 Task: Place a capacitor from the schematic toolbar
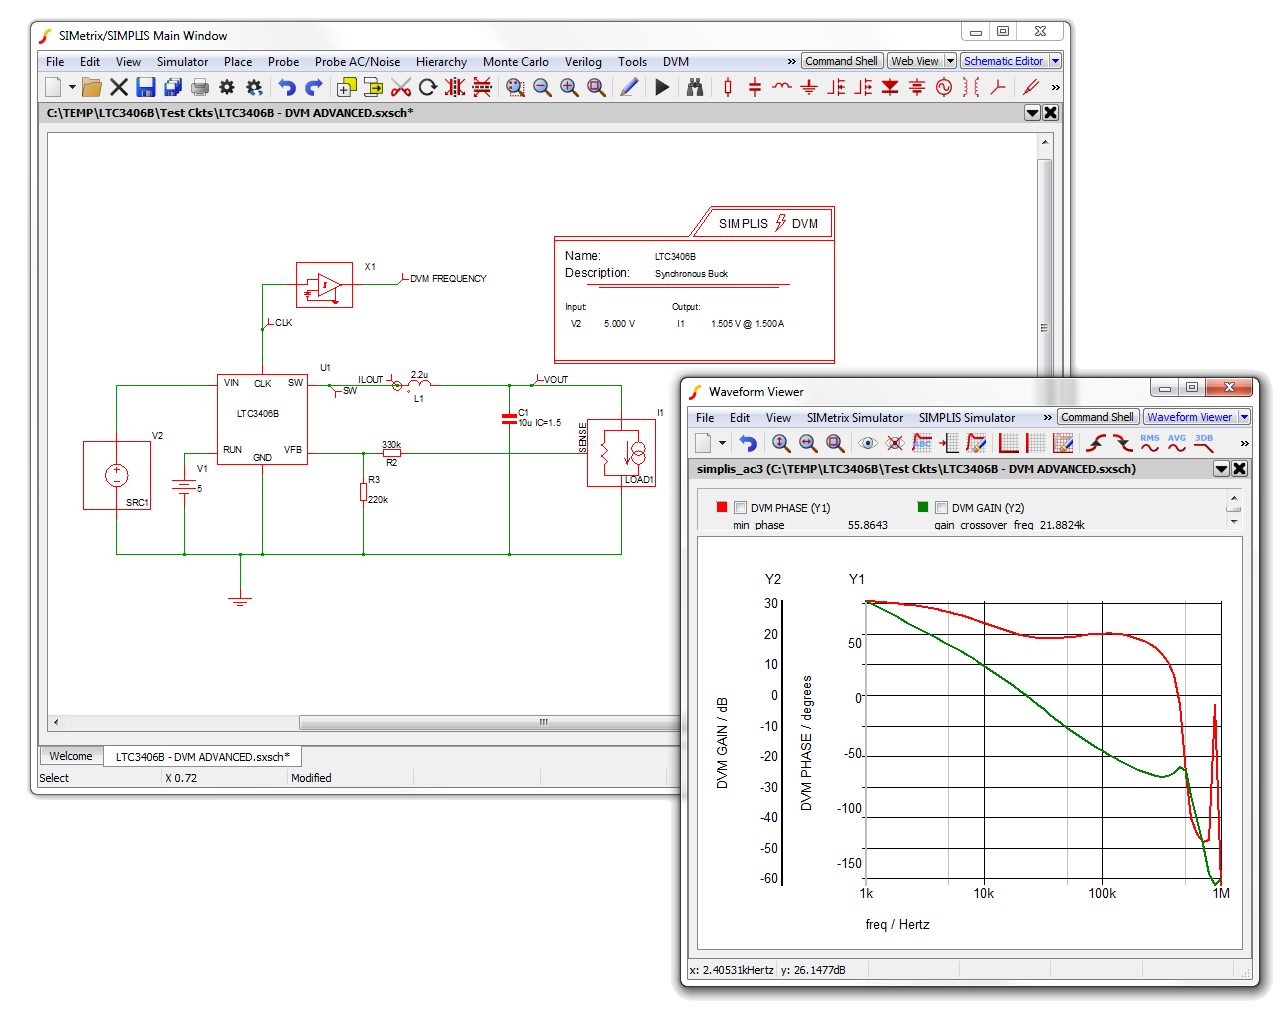755,88
